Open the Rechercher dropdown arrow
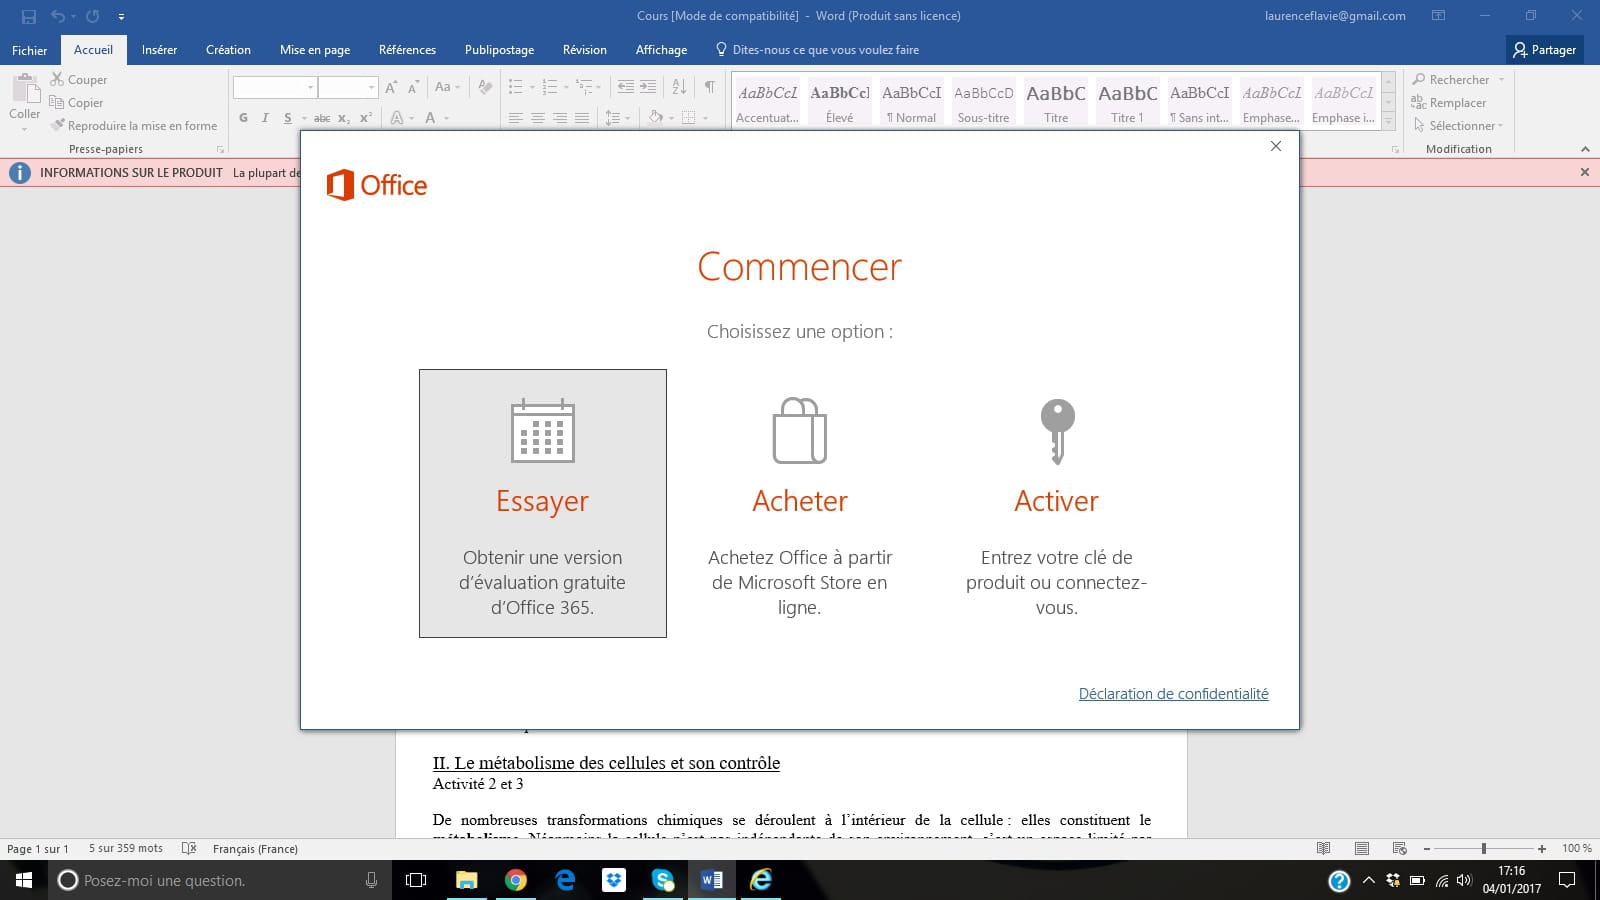 coord(1501,80)
